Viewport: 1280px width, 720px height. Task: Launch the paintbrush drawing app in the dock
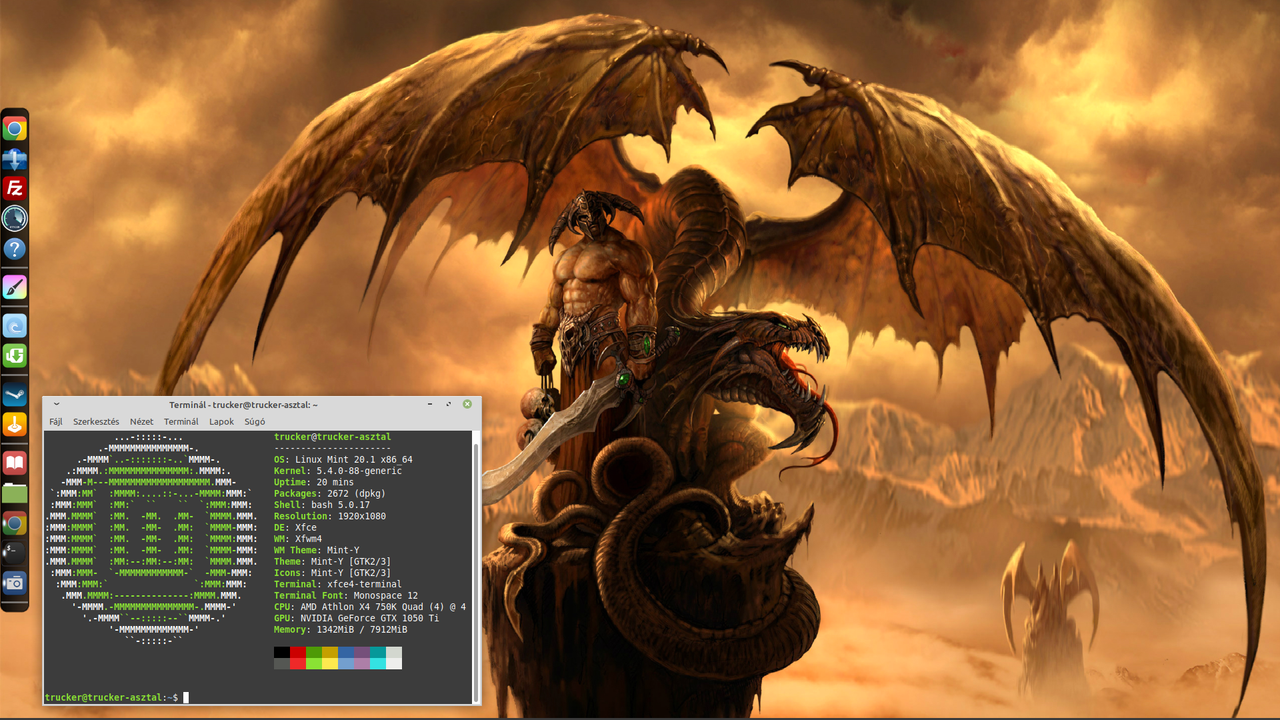pyautogui.click(x=14, y=288)
